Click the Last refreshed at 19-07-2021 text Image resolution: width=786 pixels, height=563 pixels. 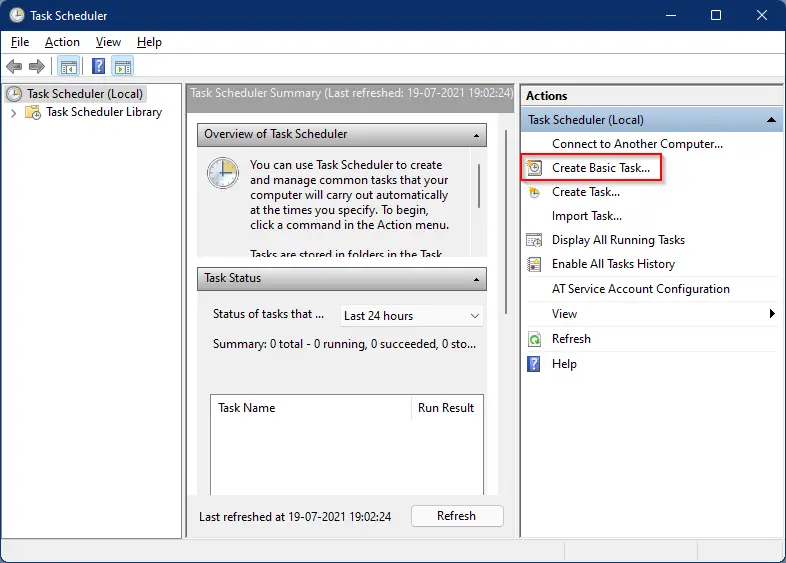pos(295,517)
